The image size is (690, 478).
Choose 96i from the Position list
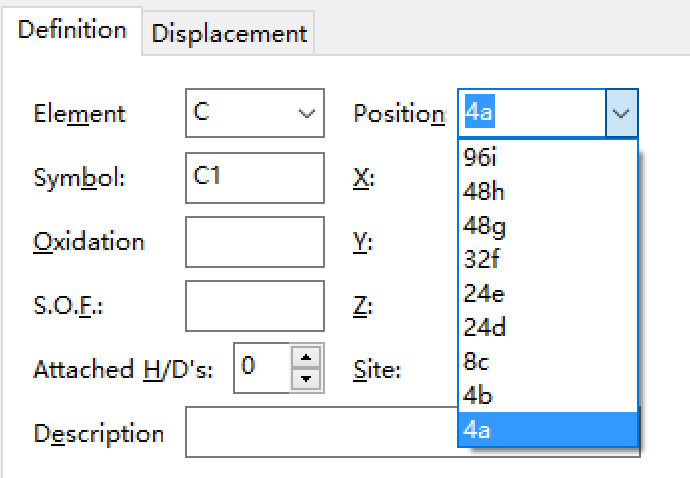point(547,157)
